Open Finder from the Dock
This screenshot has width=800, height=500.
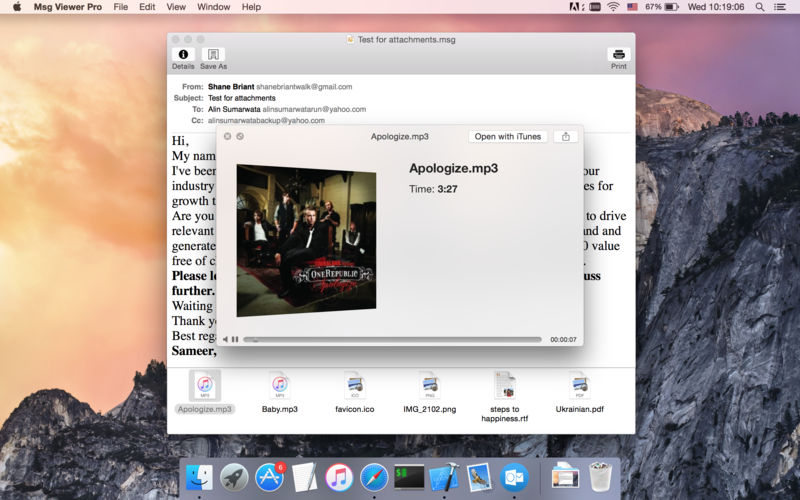click(x=199, y=478)
